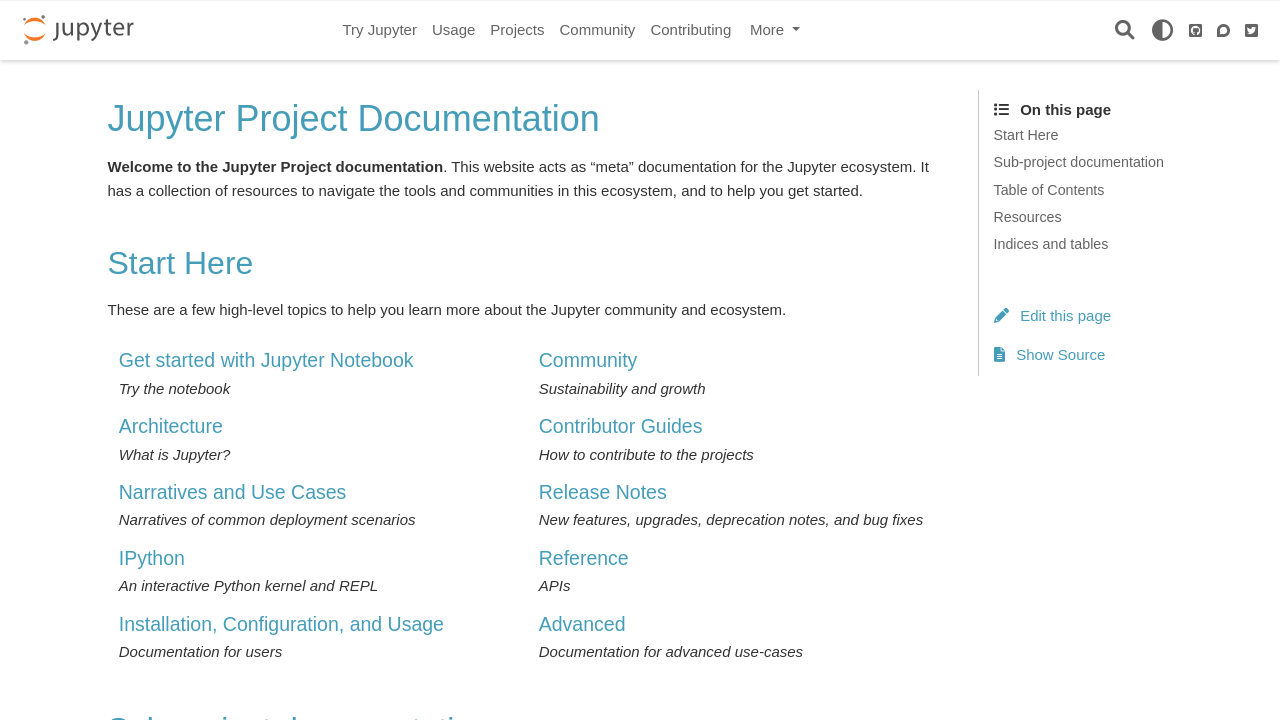This screenshot has height=720, width=1280.
Task: Select Community in the top navbar
Action: coord(597,30)
